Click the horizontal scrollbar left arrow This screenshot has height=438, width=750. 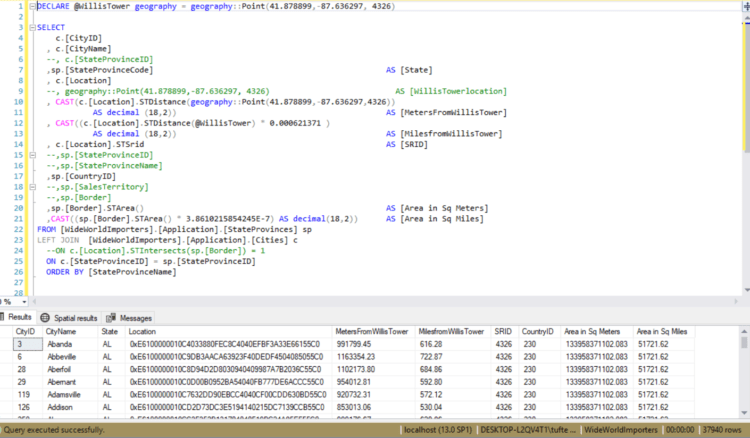point(34,301)
